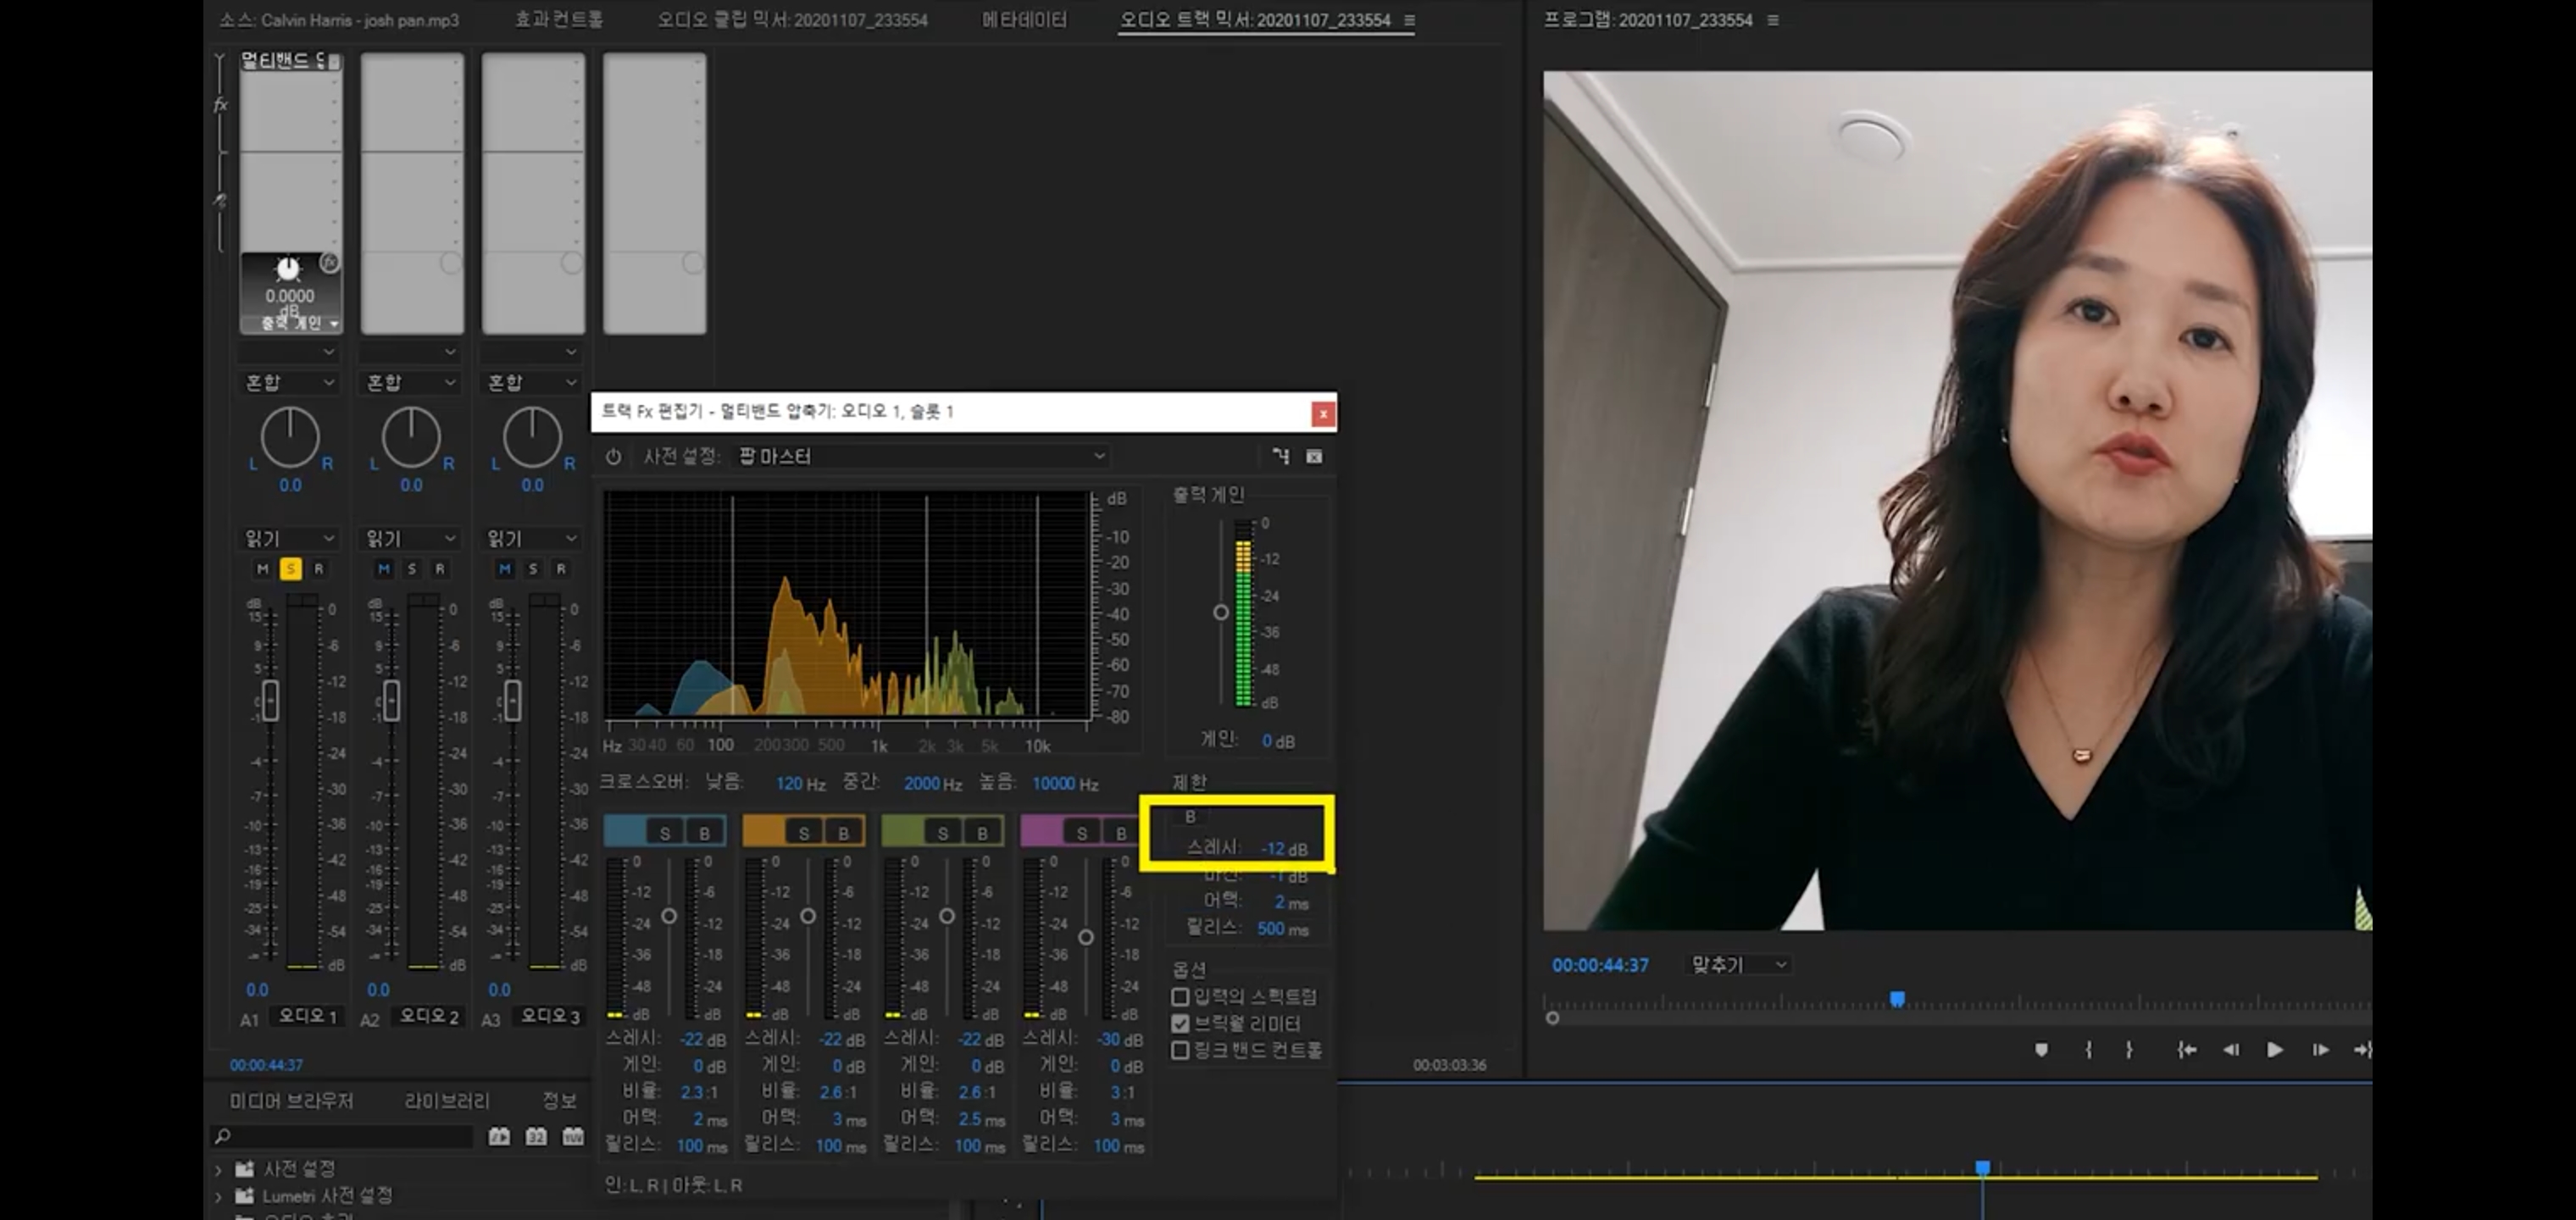Click the Add Marker icon

click(x=2041, y=1049)
